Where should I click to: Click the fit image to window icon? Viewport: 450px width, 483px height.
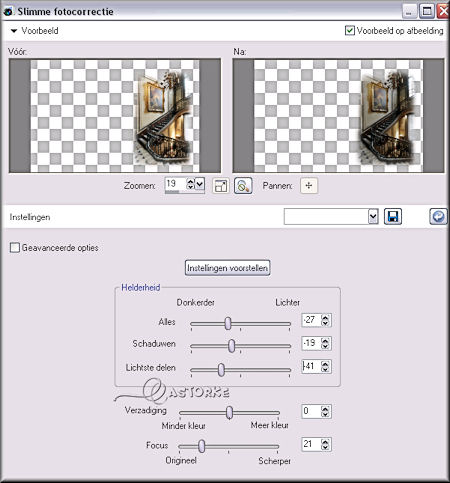[221, 186]
